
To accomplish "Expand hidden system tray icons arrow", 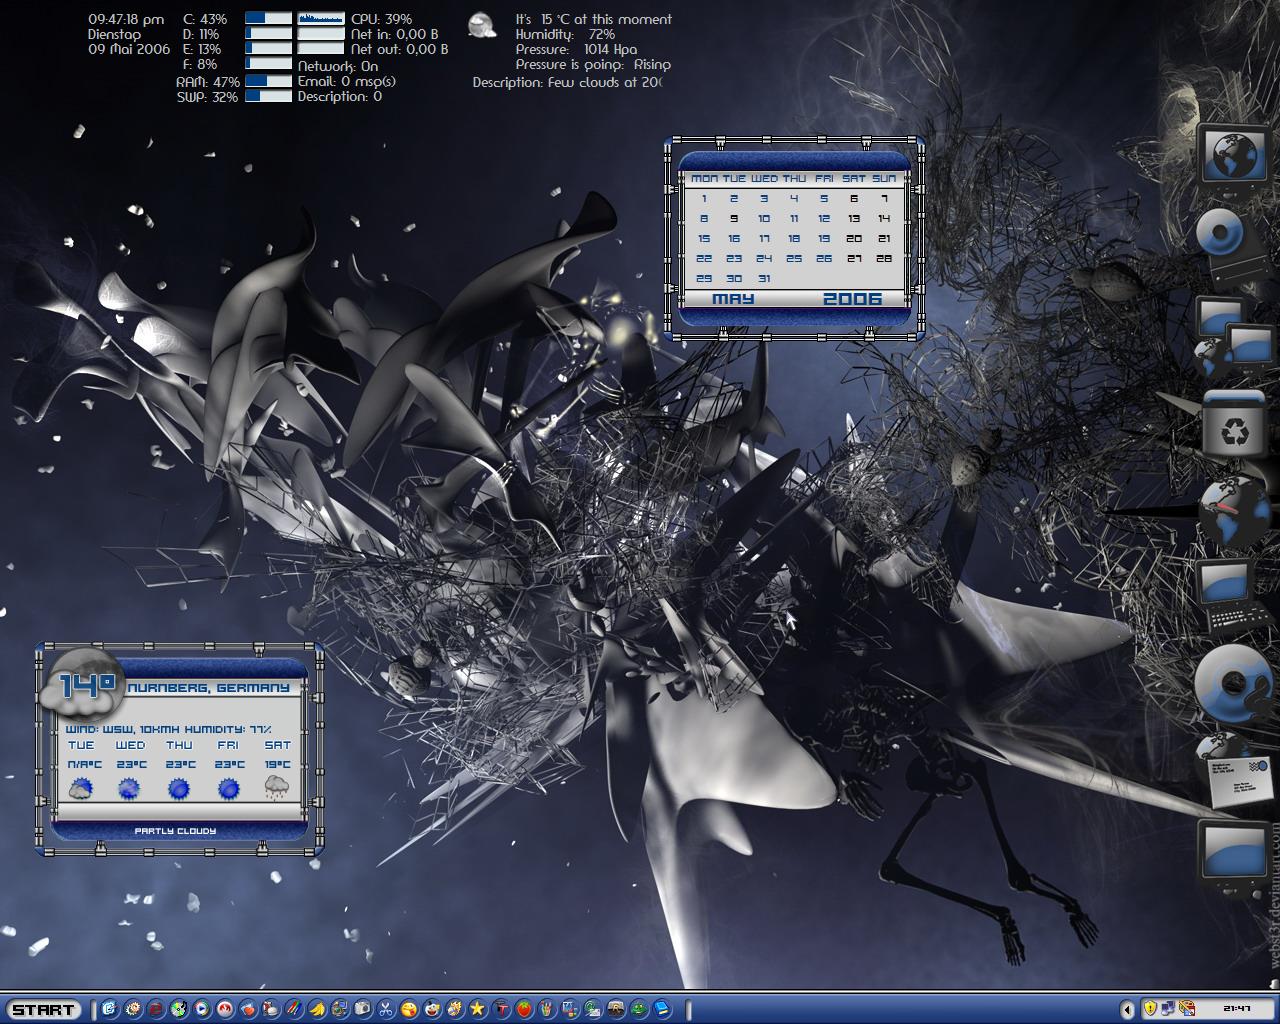I will click(x=1127, y=1010).
